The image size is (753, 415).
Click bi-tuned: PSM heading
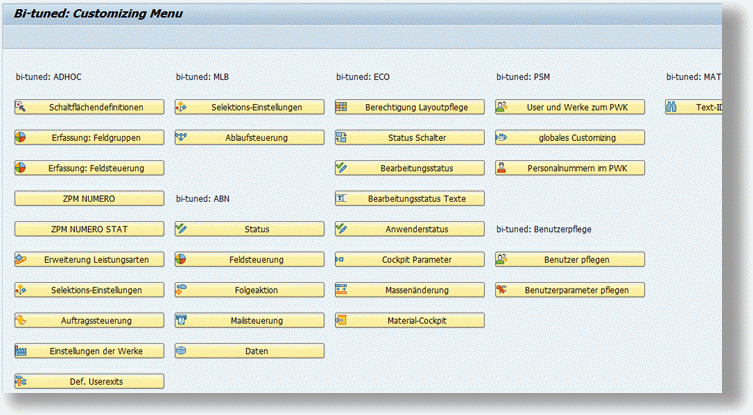(523, 77)
